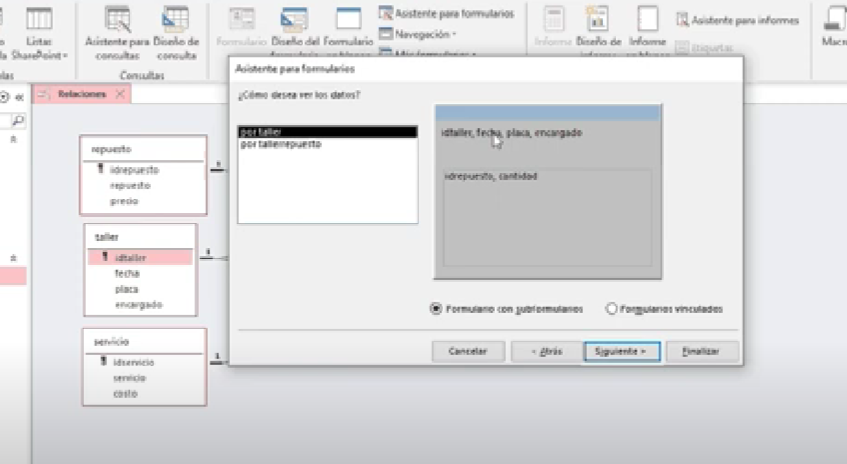The width and height of the screenshot is (847, 464).
Task: Close the Relaciones tab
Action: pyautogui.click(x=120, y=94)
